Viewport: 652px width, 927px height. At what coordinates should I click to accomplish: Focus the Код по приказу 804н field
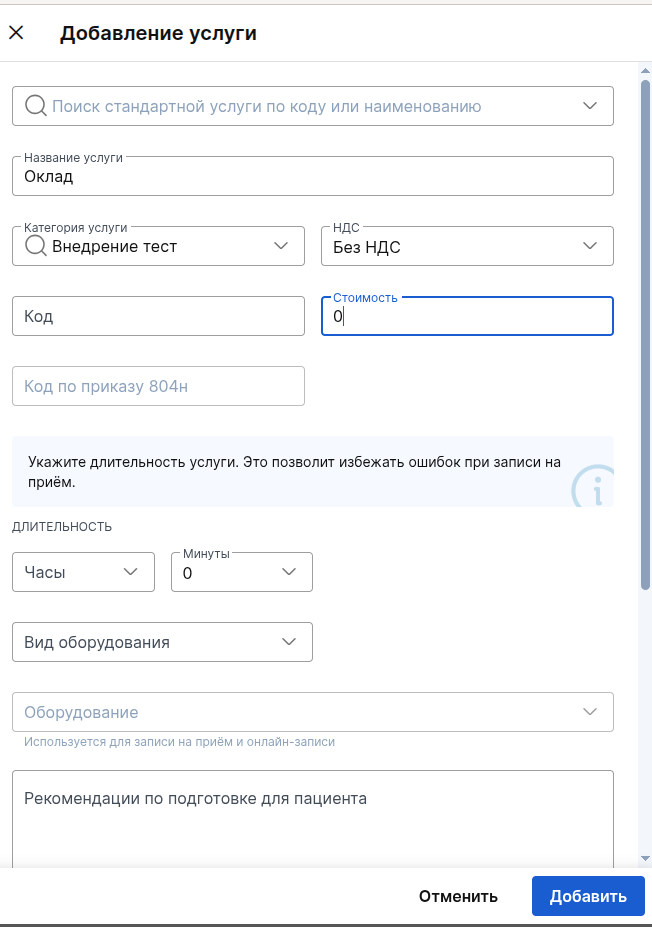tap(158, 386)
